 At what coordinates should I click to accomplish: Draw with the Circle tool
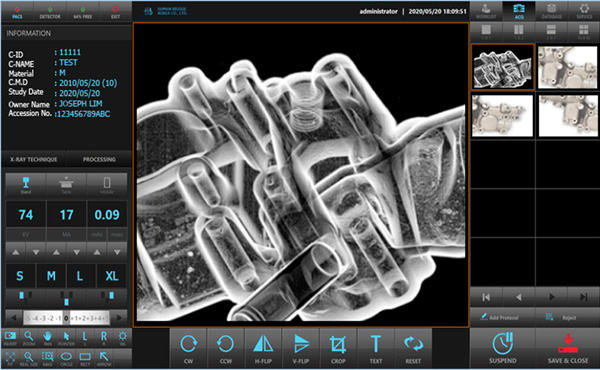pos(66,359)
